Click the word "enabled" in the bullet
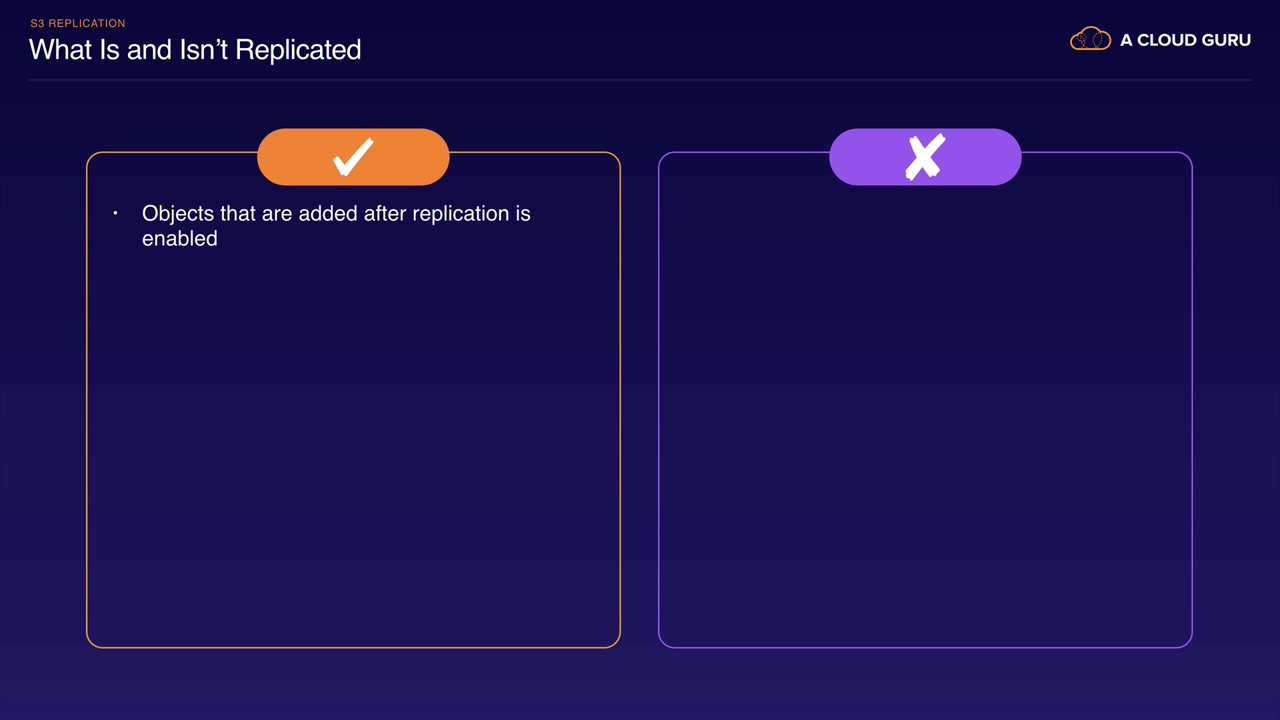Image resolution: width=1280 pixels, height=720 pixels. click(180, 239)
